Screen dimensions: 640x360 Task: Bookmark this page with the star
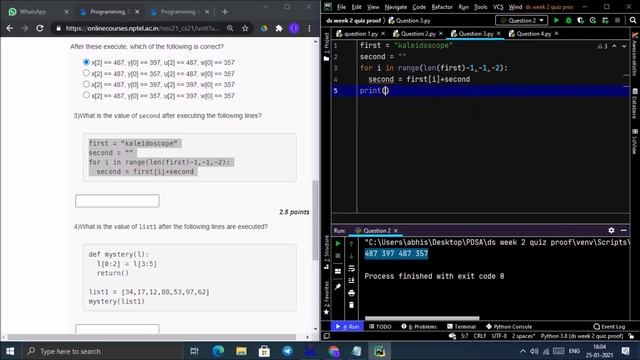(x=245, y=28)
